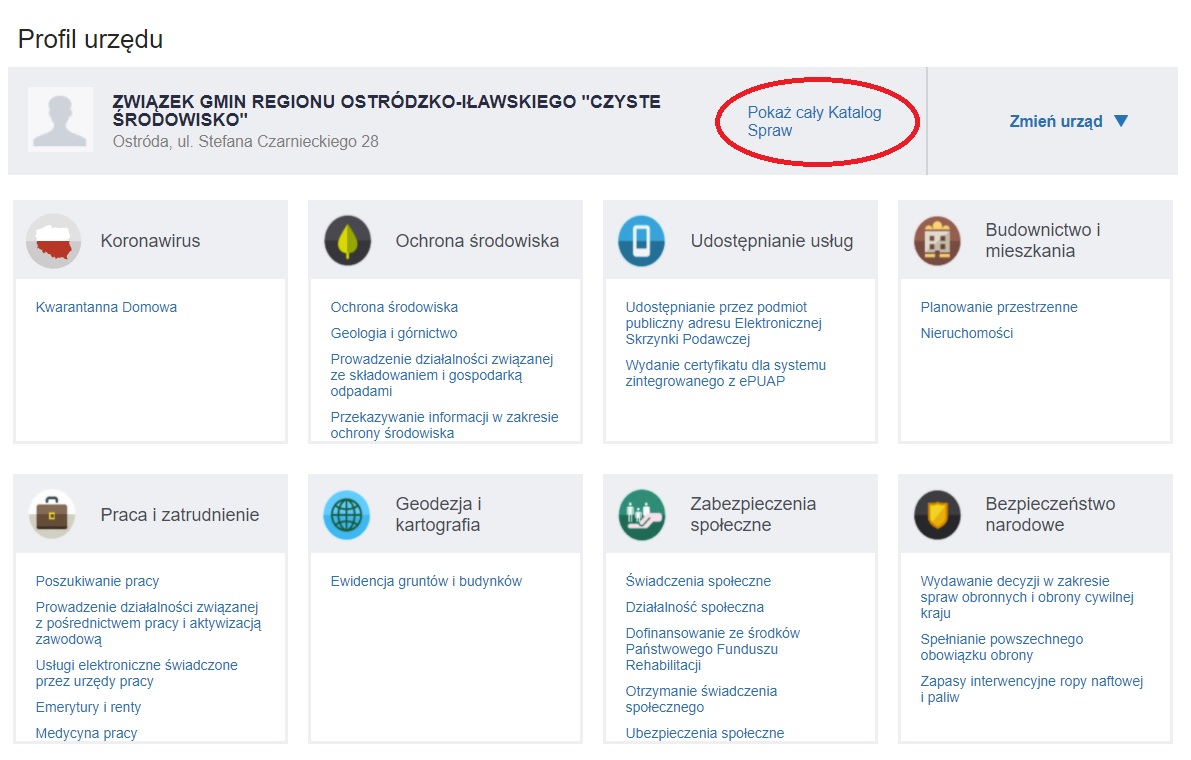Click the Koronawirus Poland map icon

click(x=53, y=241)
